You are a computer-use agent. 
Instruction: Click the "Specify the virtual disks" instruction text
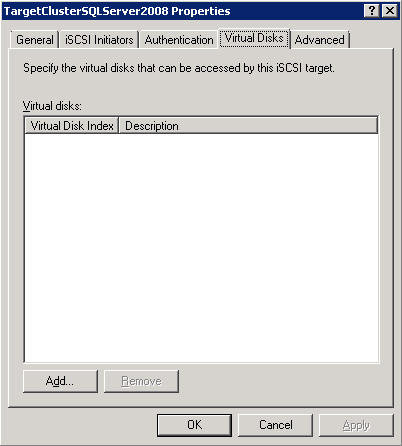coord(179,68)
